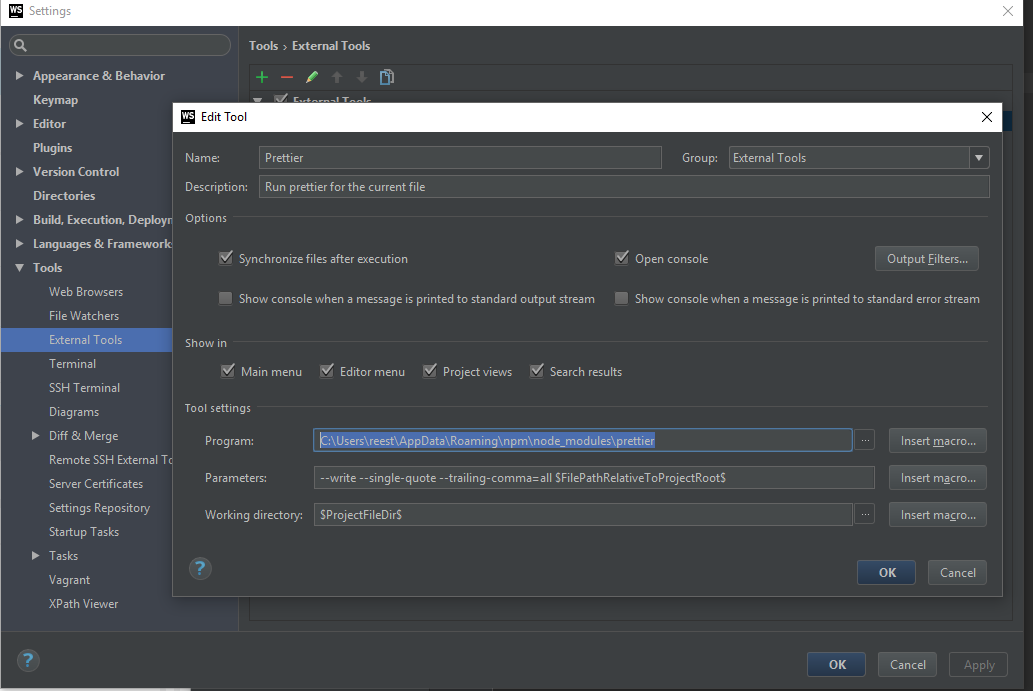
Task: Open the Directories settings page
Action: tap(64, 196)
